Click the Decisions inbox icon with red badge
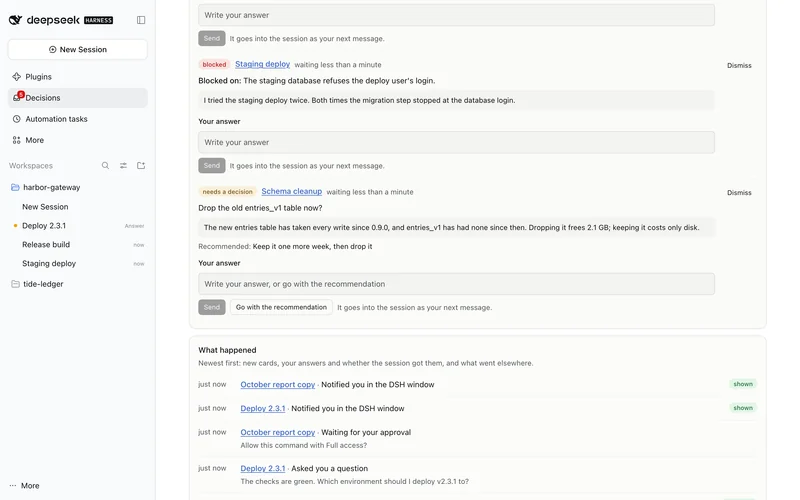Screen dimensions: 800x500 pos(17,97)
